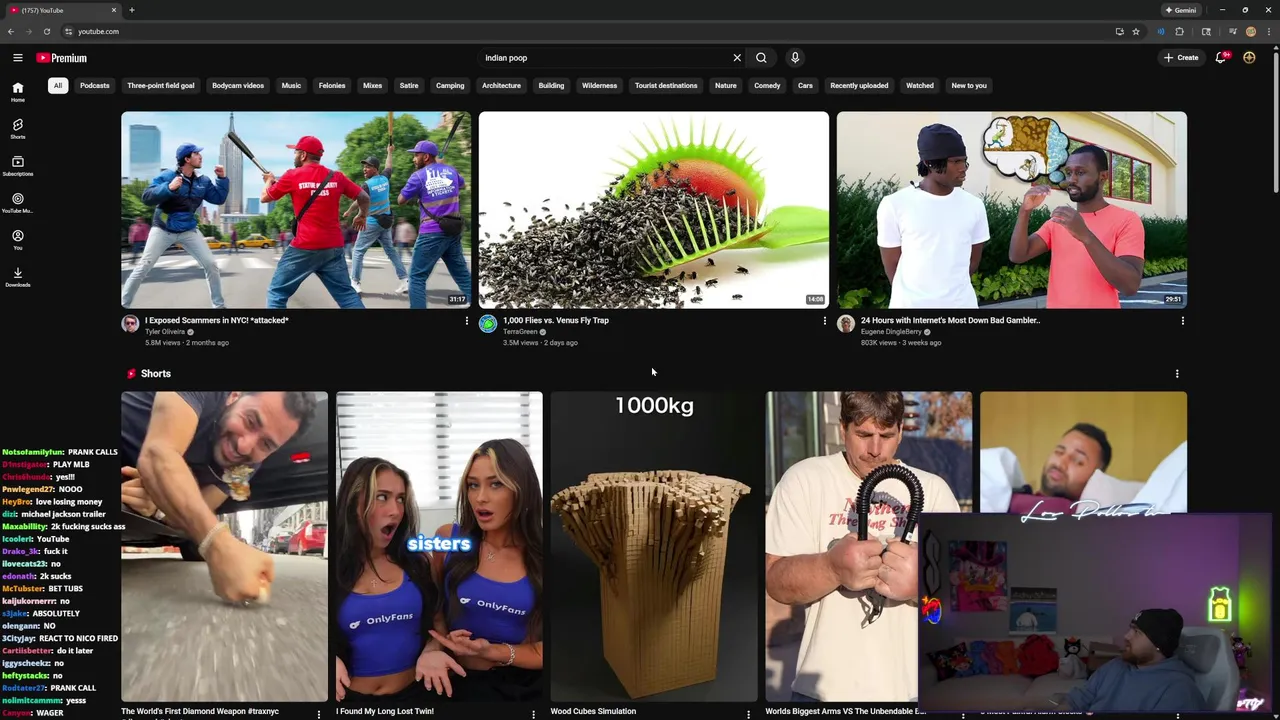Image resolution: width=1280 pixels, height=720 pixels.
Task: Click the Tyler Oliveira channel avatar
Action: [x=130, y=324]
